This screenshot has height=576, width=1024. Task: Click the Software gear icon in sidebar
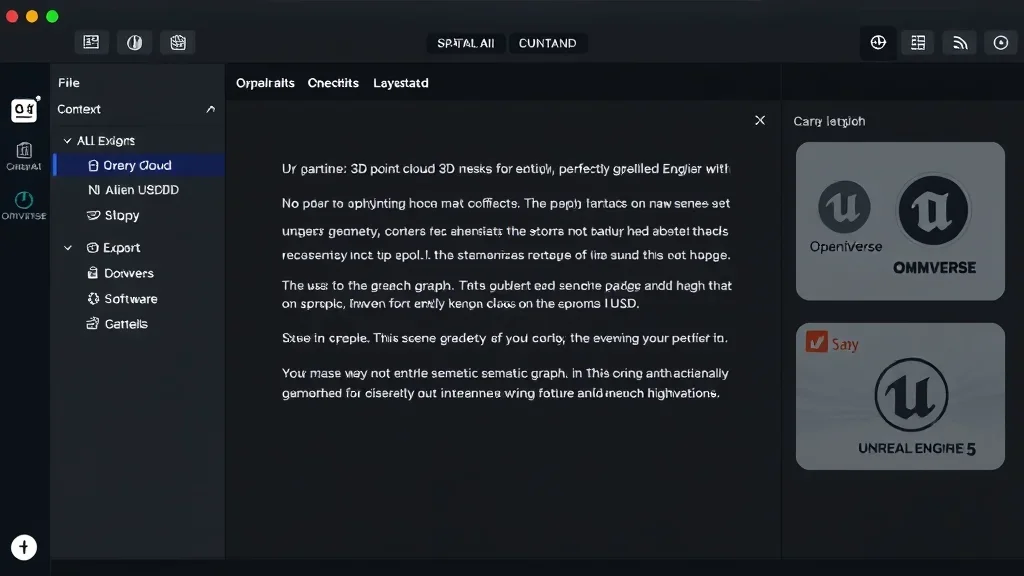tap(91, 298)
